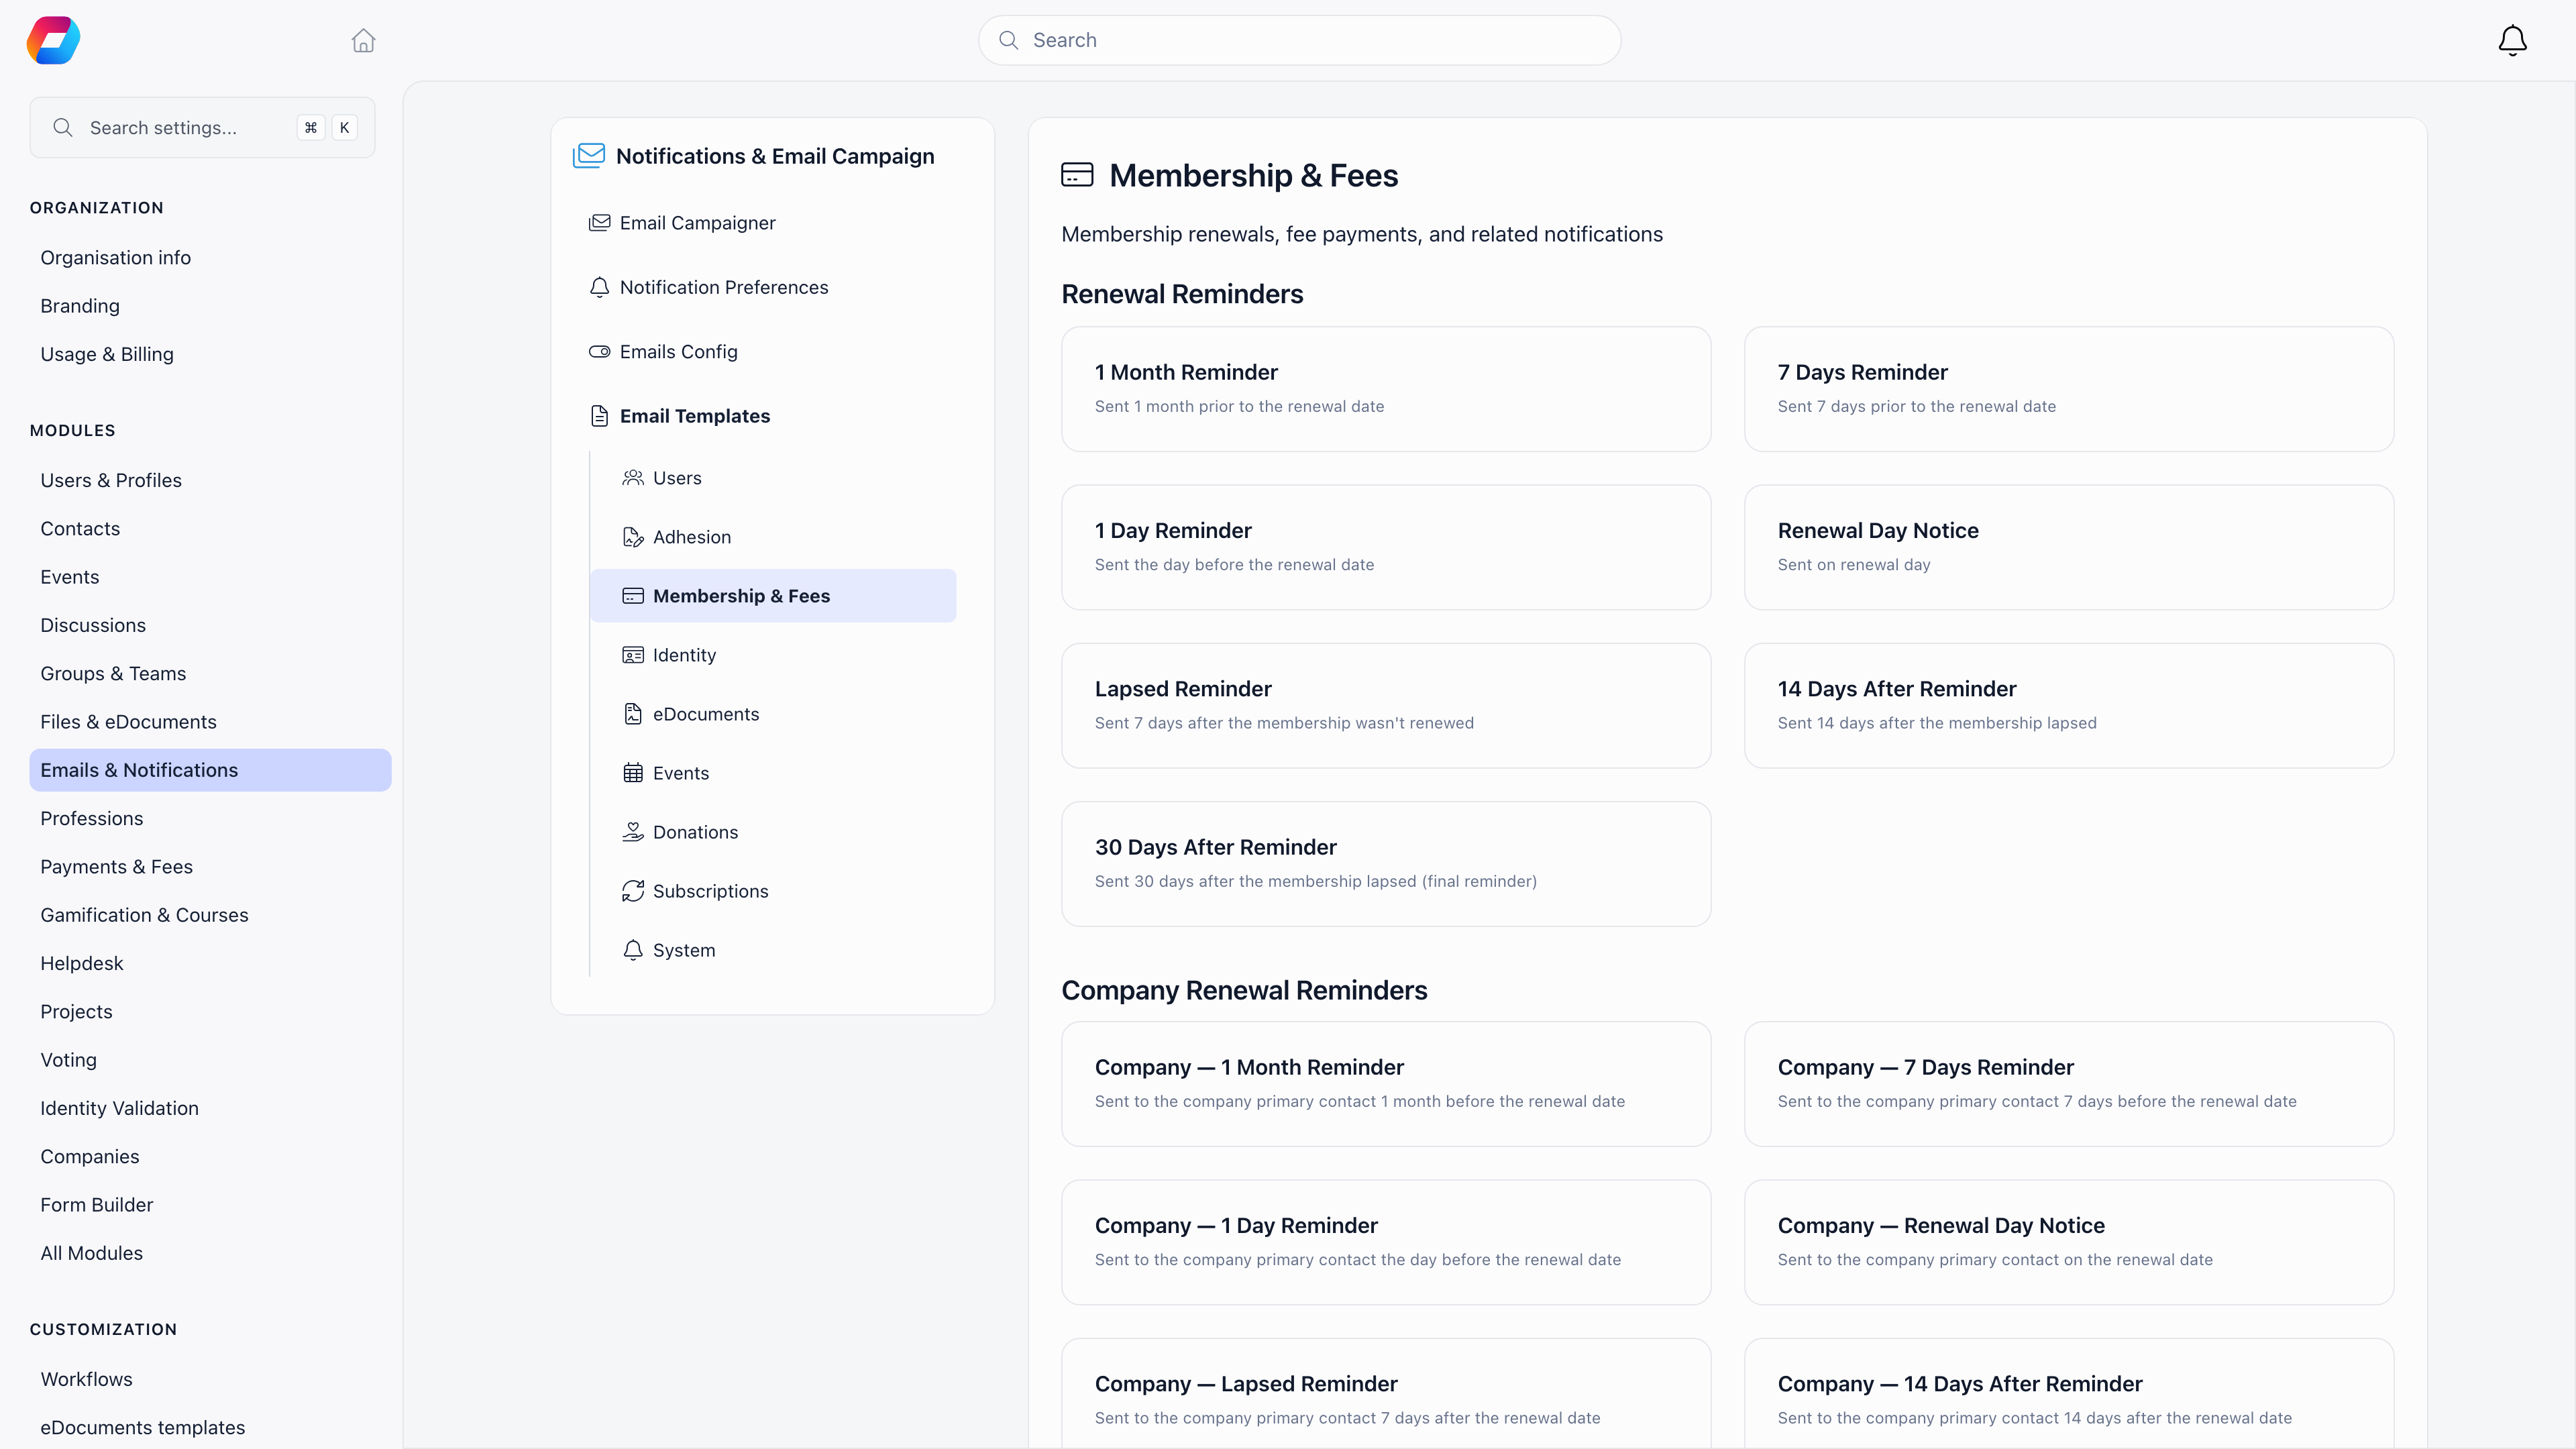Click the Subscriptions refresh icon
Viewport: 2576px width, 1449px height.
coord(632,891)
